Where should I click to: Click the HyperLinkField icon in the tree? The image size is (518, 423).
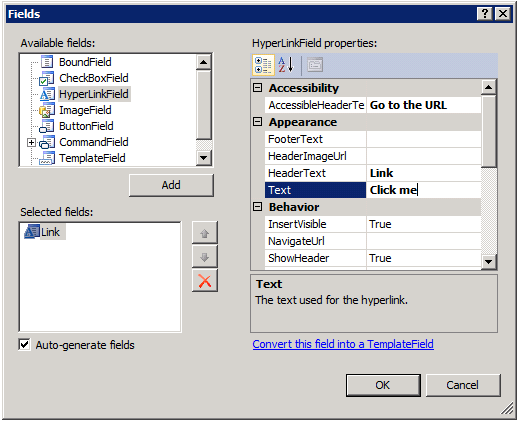click(x=47, y=94)
